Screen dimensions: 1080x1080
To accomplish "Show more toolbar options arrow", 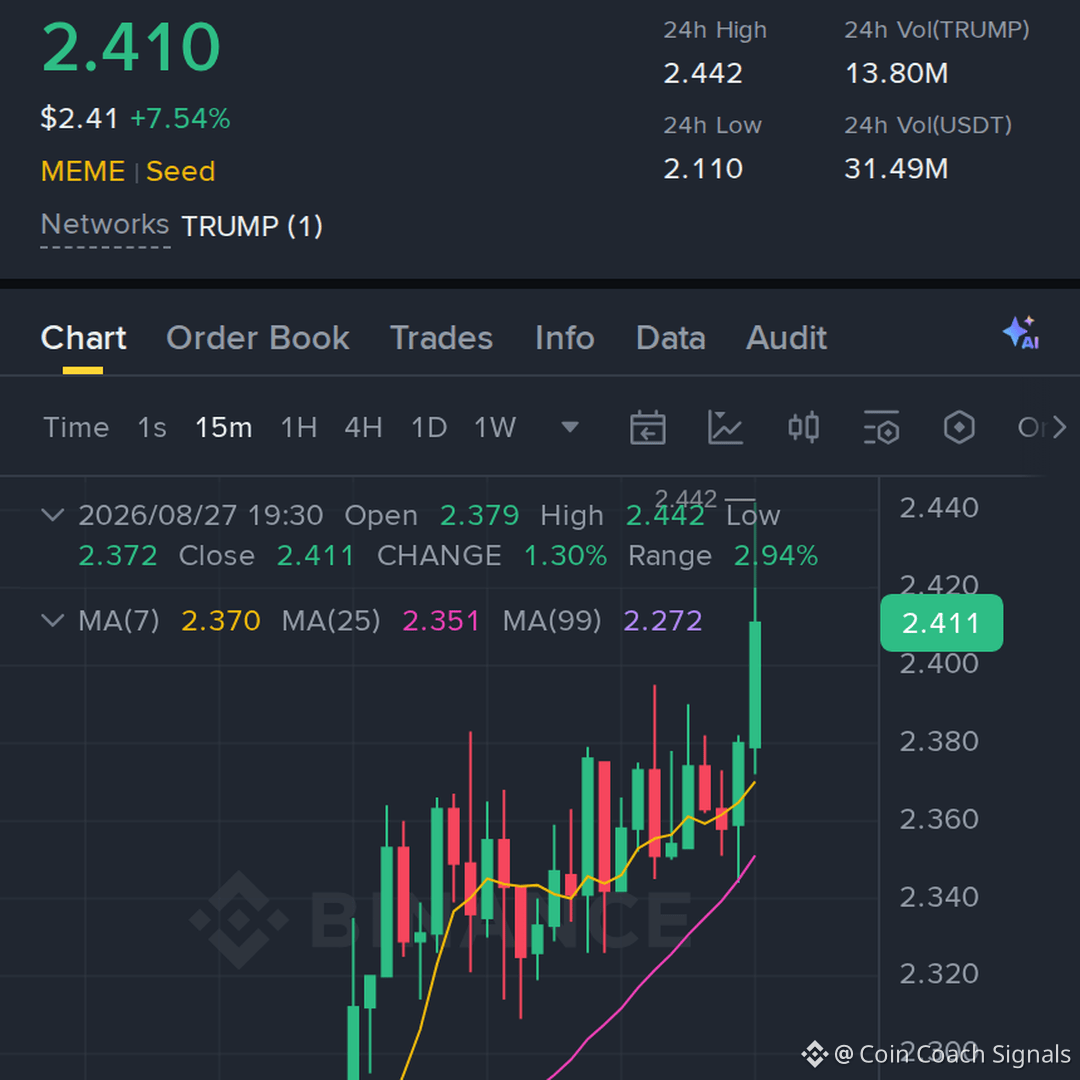I will click(1059, 428).
